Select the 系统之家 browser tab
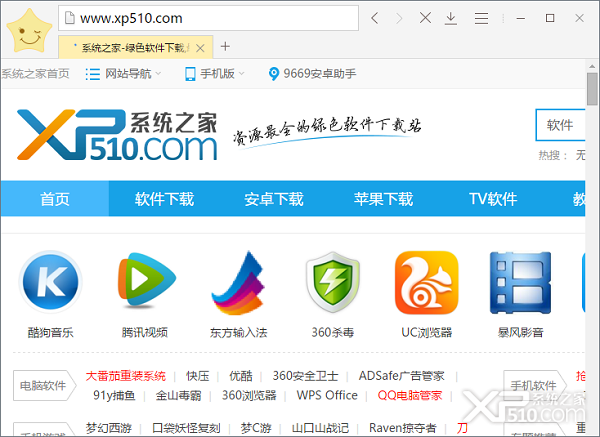600x437 pixels. tap(136, 47)
